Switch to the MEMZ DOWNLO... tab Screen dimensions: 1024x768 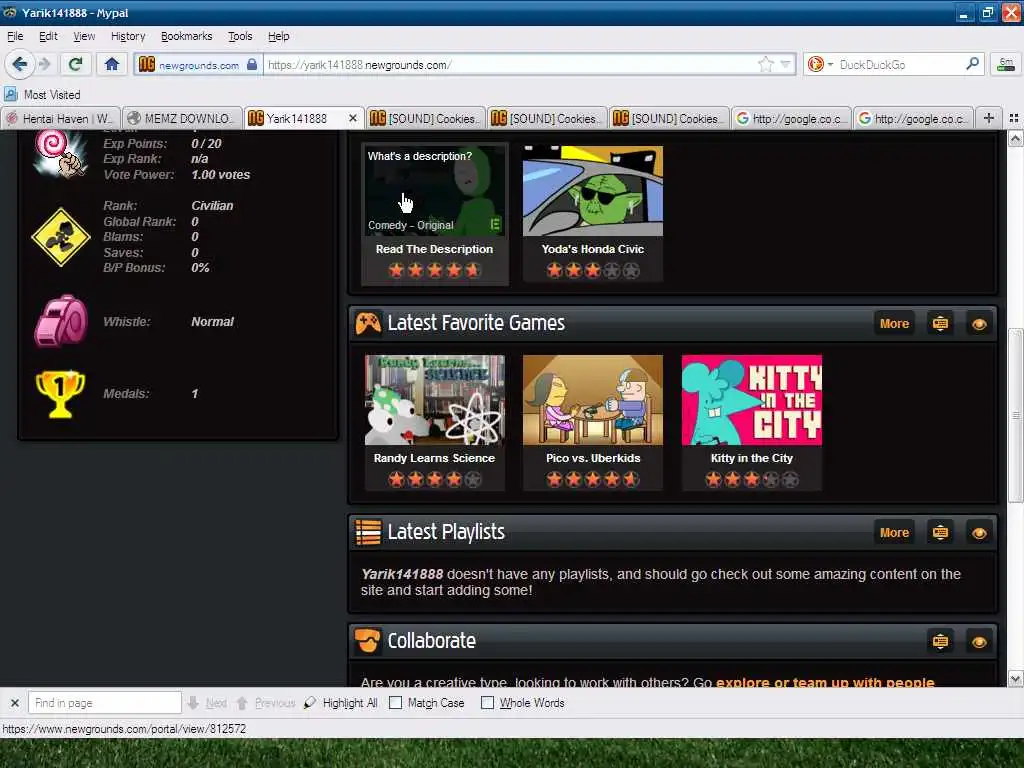pos(182,118)
